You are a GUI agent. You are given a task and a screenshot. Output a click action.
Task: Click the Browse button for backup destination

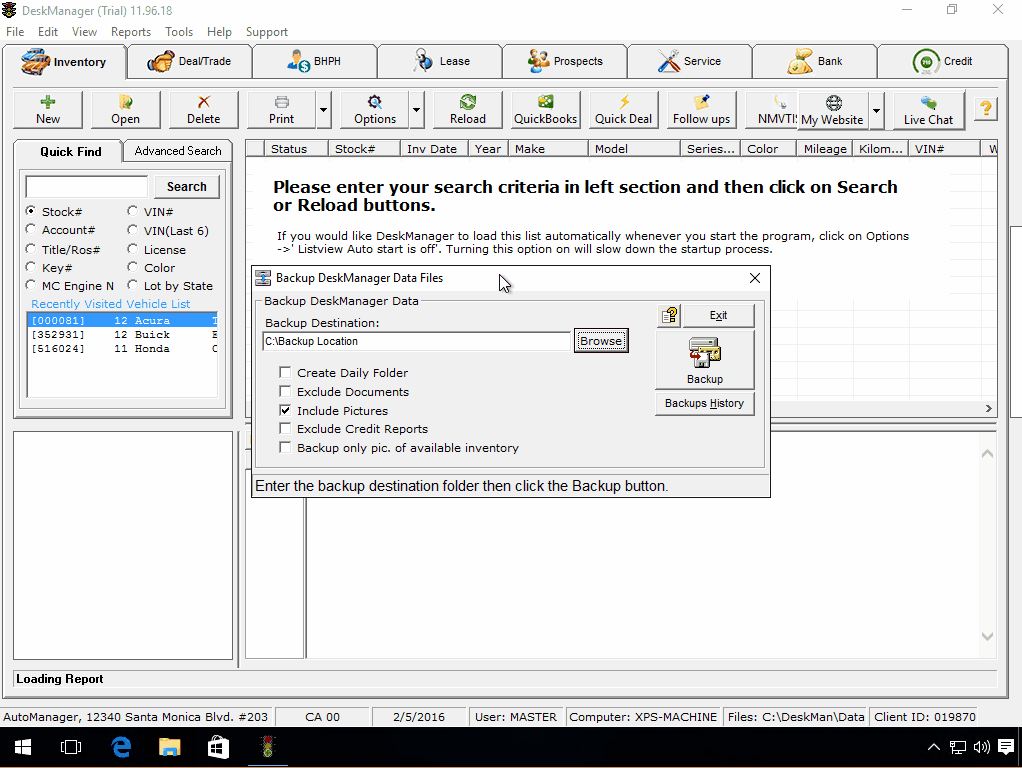coord(601,341)
